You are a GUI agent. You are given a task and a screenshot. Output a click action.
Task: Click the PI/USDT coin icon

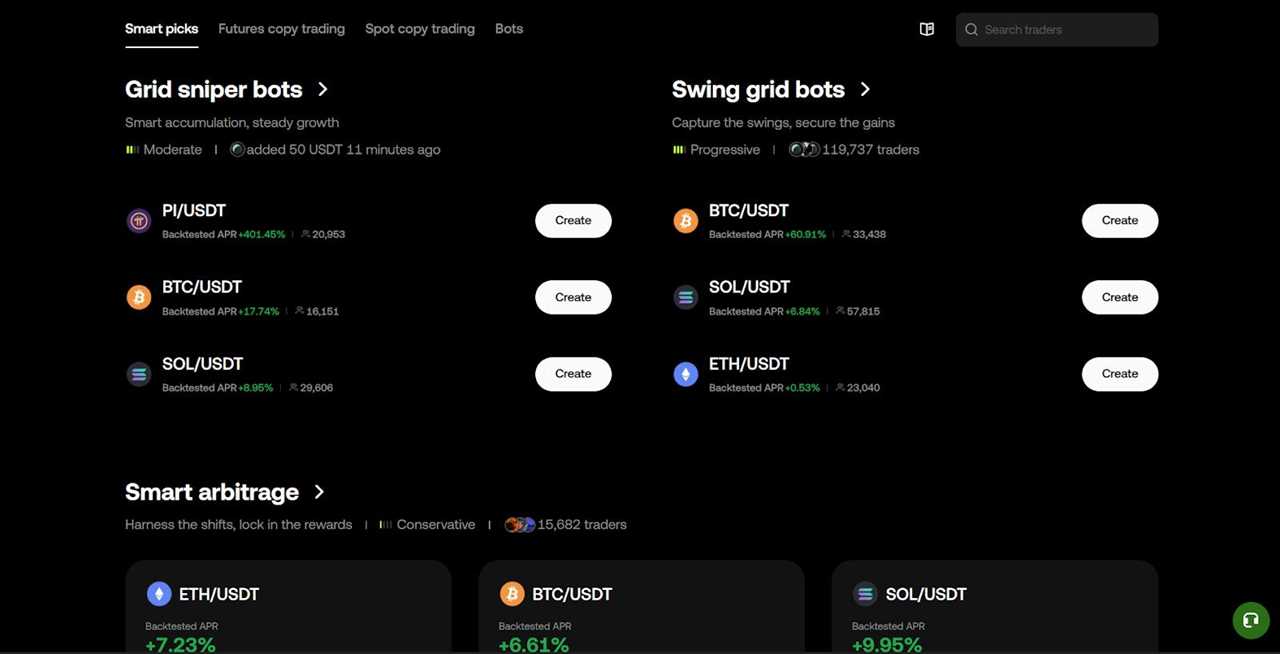coord(138,220)
